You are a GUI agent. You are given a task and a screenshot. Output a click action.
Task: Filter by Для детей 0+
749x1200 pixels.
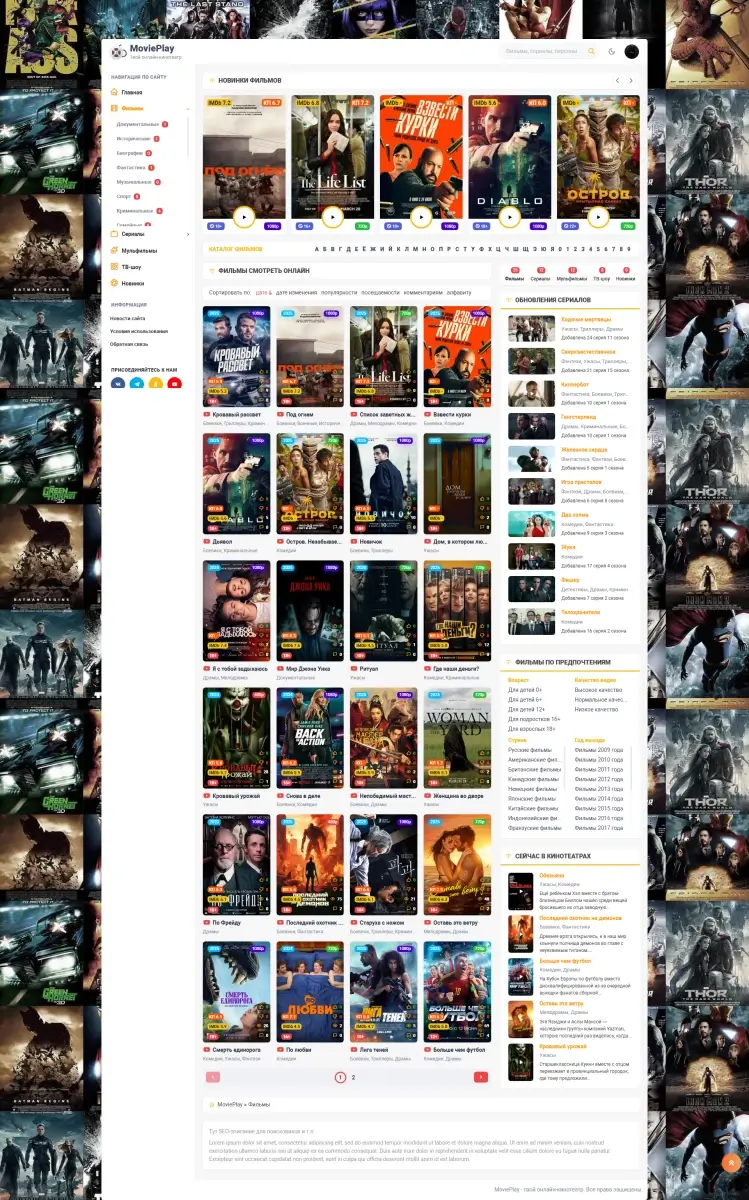(525, 690)
